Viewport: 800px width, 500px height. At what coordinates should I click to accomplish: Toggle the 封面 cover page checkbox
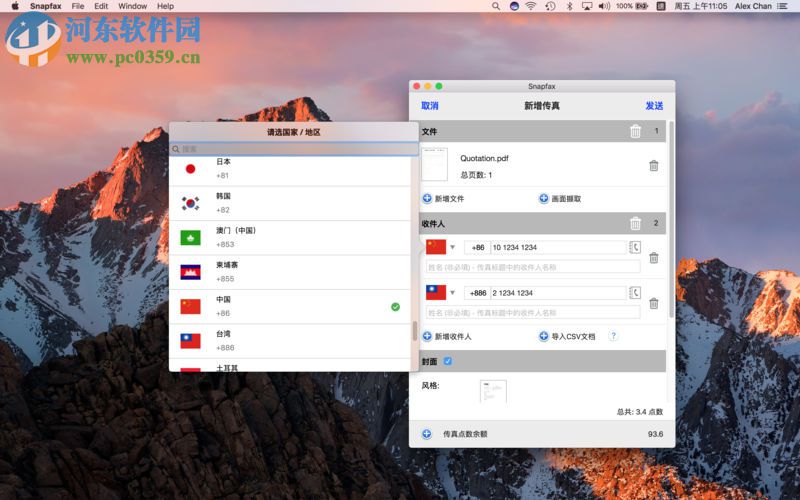(447, 361)
